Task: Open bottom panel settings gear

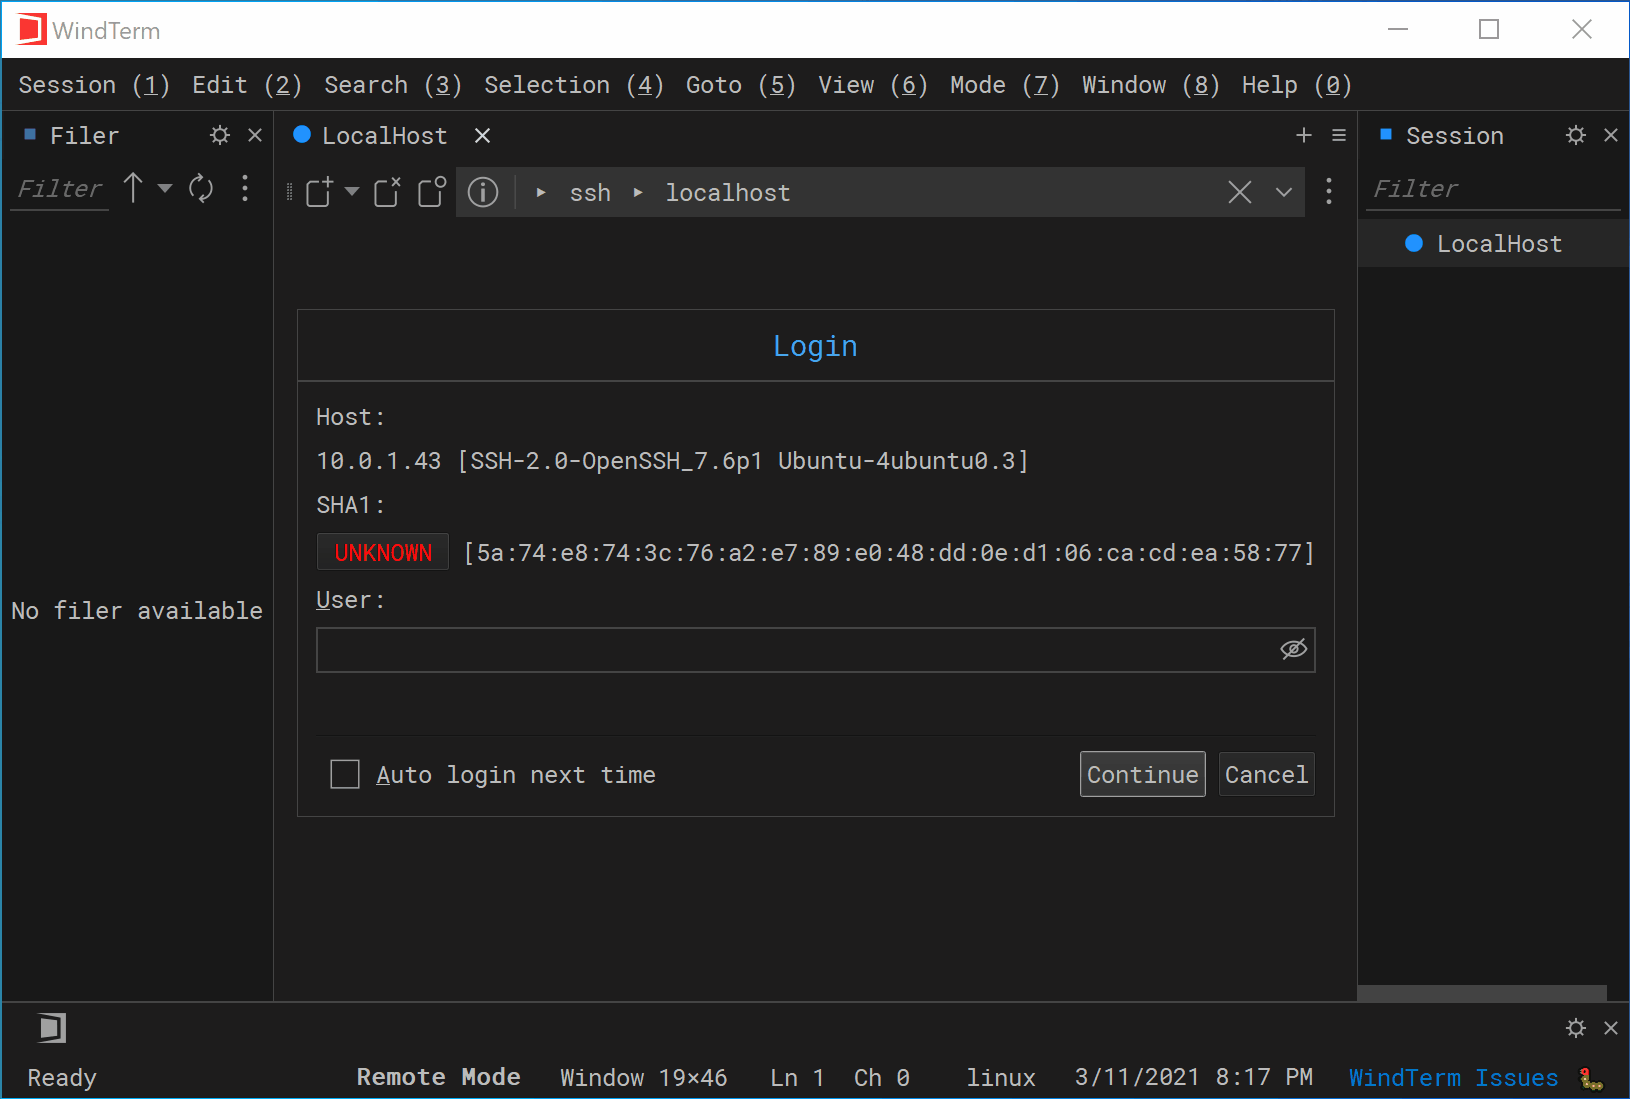Action: tap(1576, 1028)
